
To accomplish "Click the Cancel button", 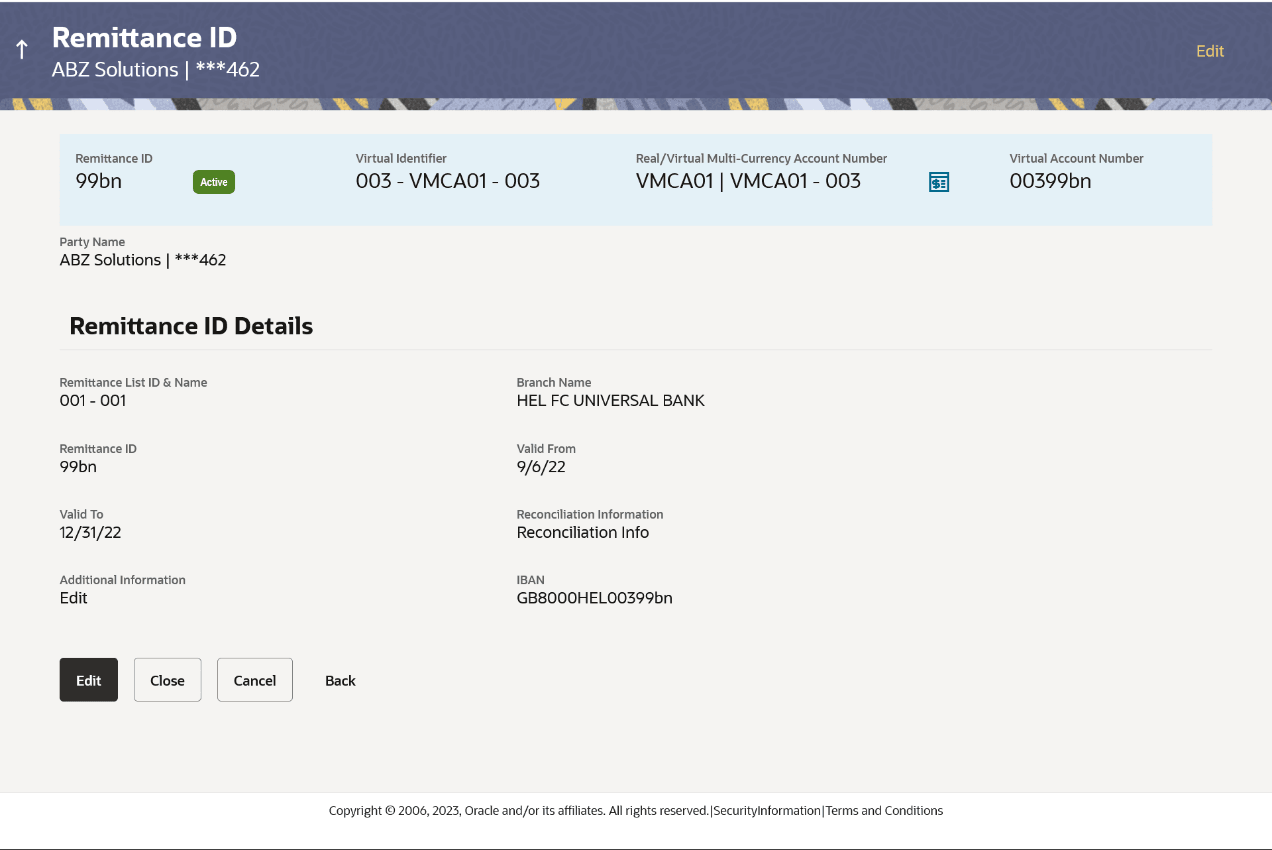I will pyautogui.click(x=255, y=680).
